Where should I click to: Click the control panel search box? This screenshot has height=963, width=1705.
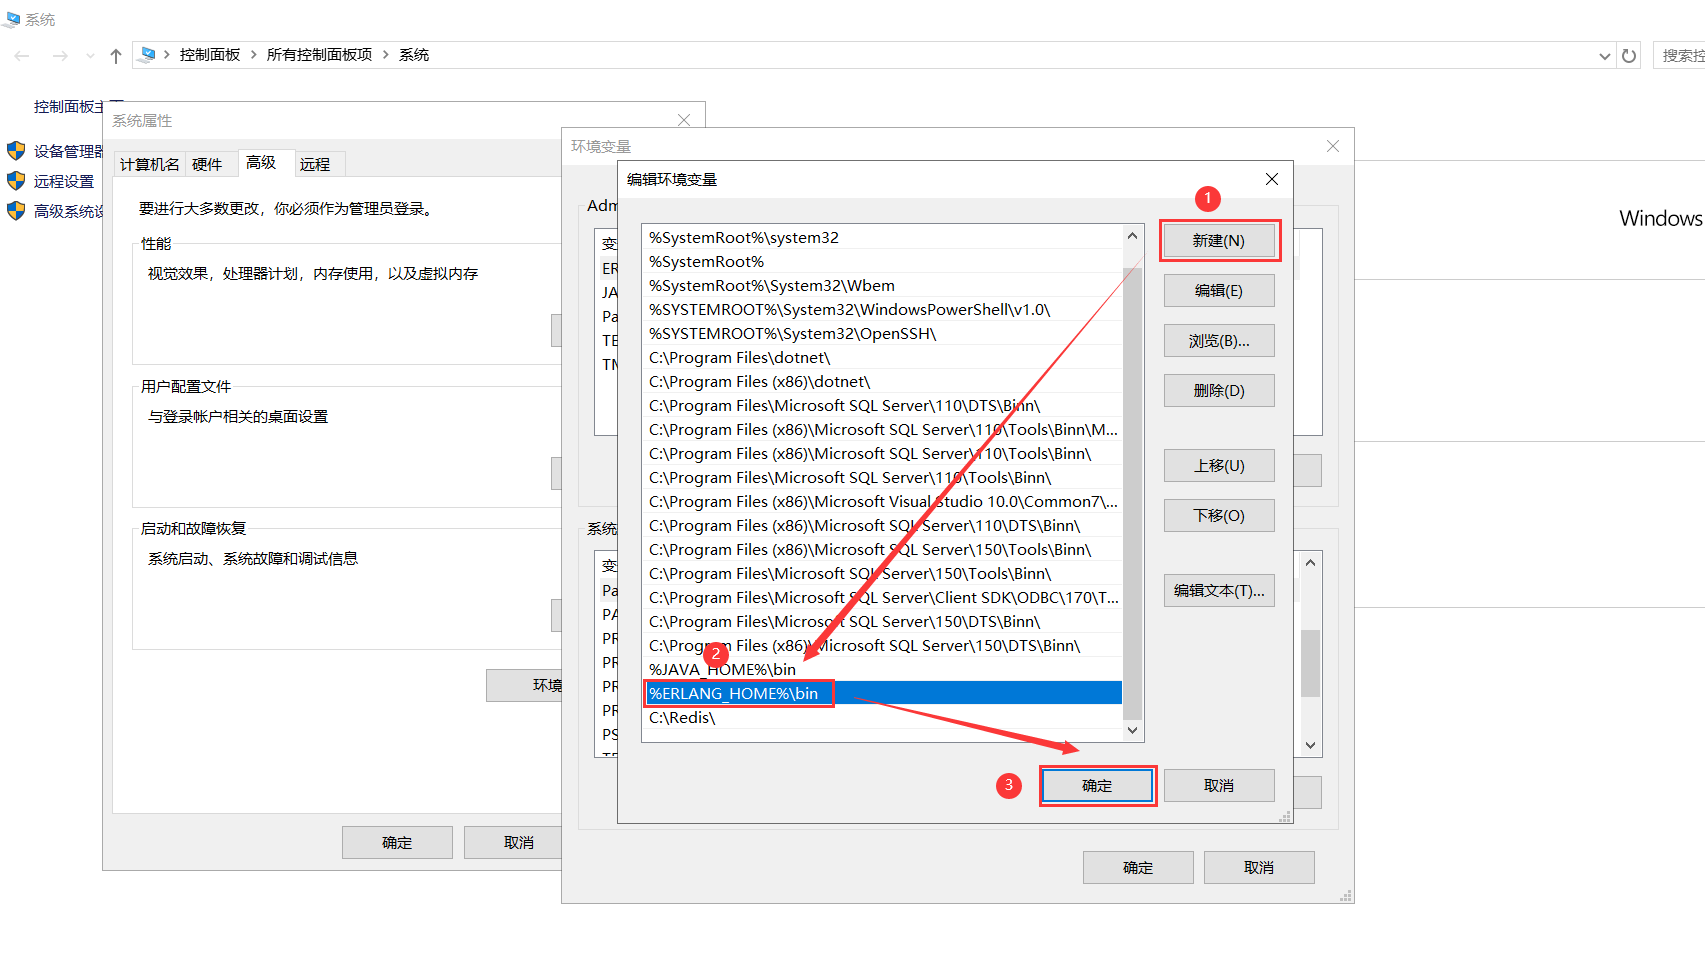click(x=1679, y=56)
